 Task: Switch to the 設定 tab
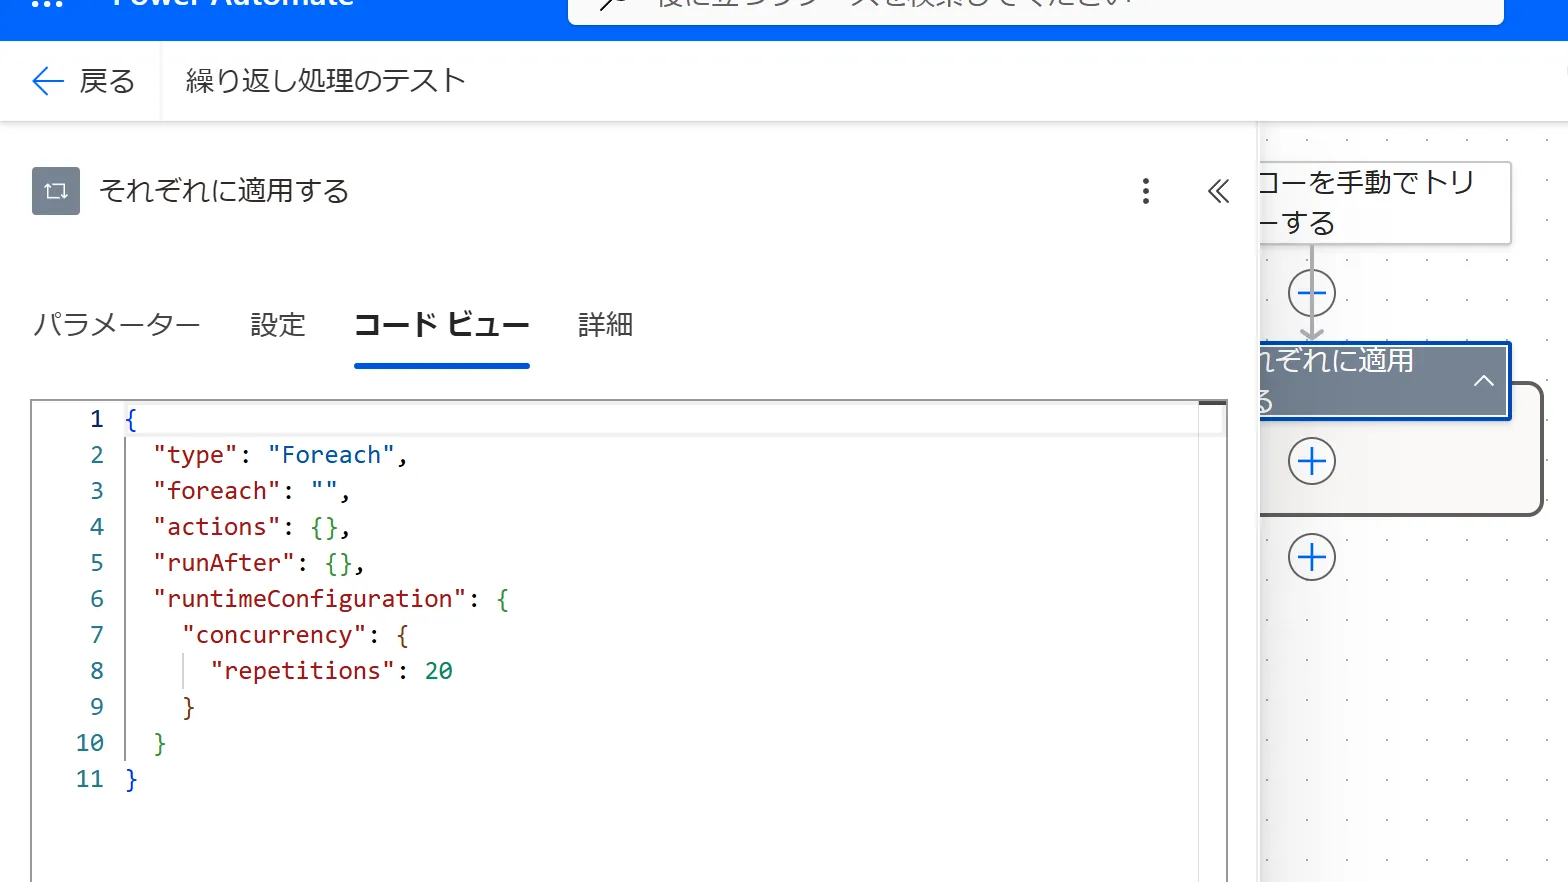point(277,325)
